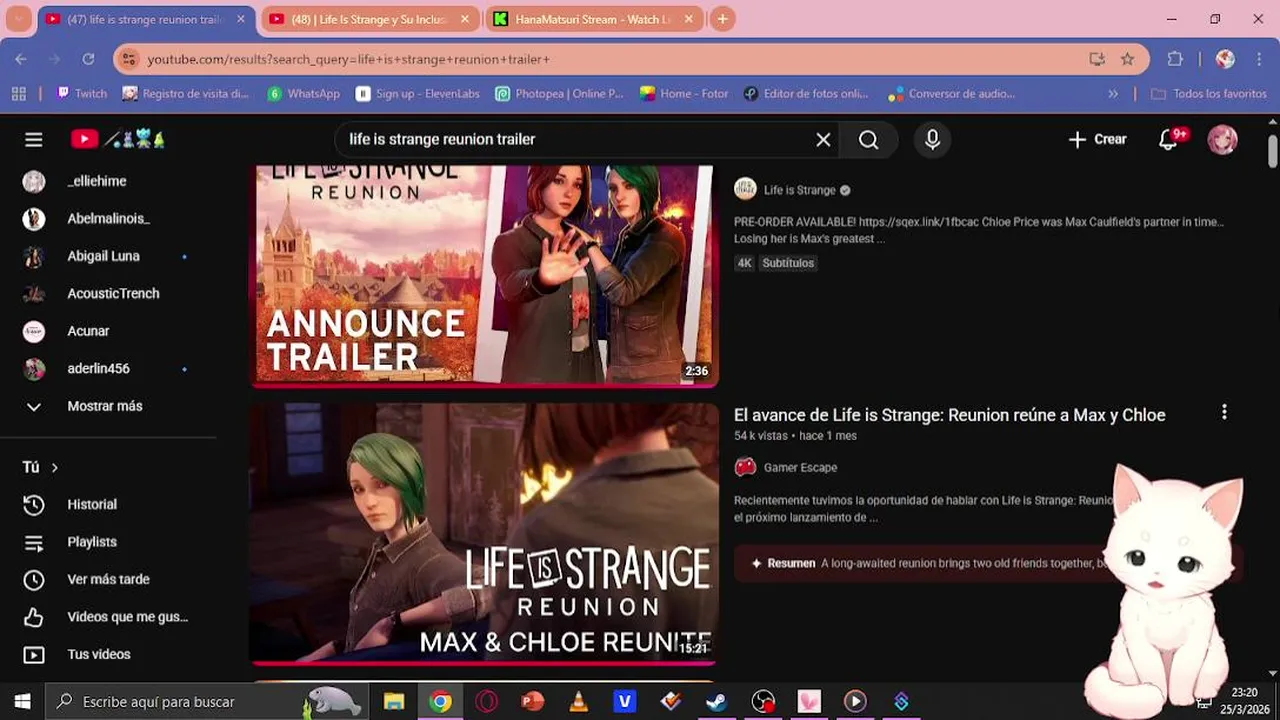Screen dimensions: 1280x720
Task: Click the Windows taskbar search box
Action: 206,701
